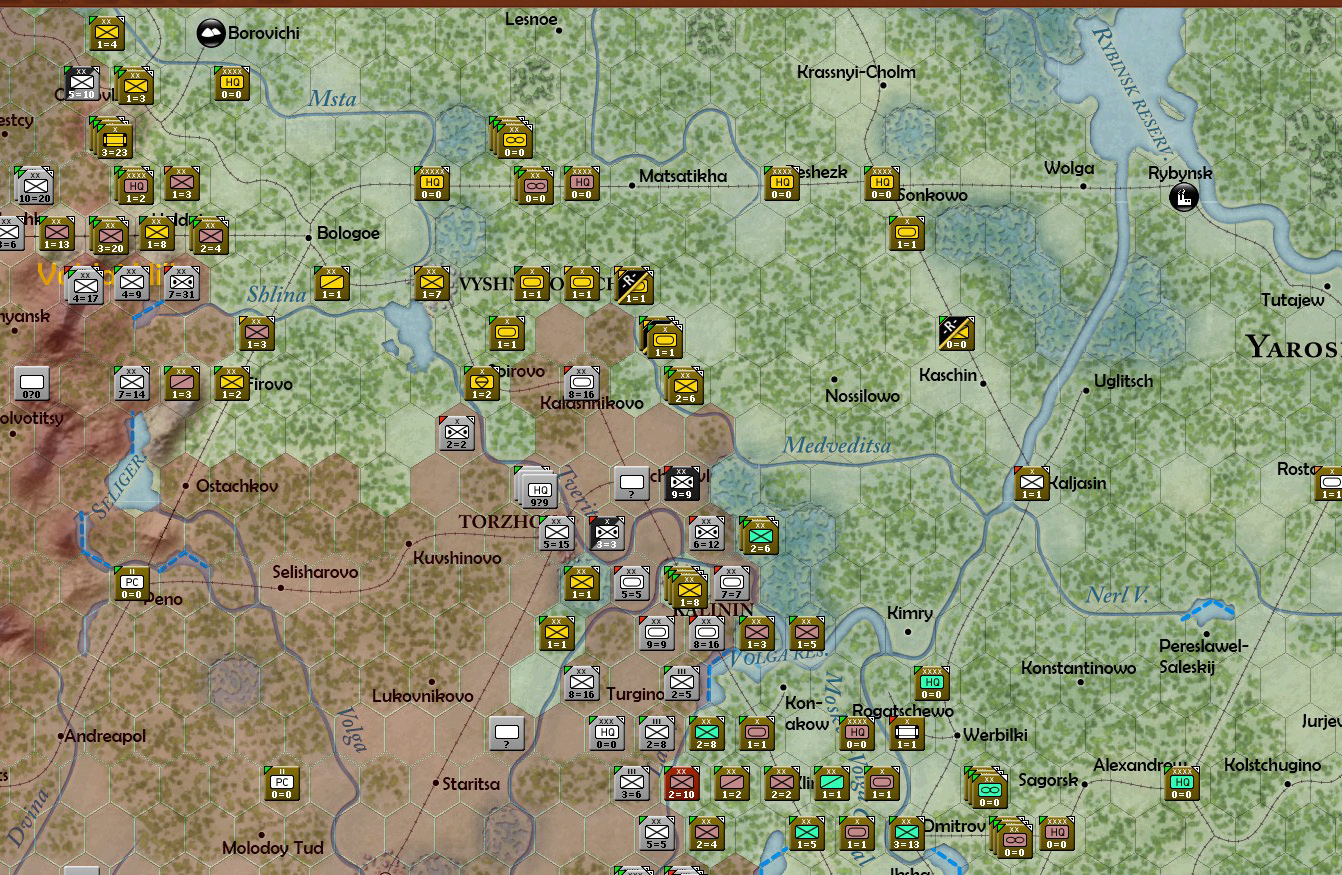The height and width of the screenshot is (875, 1342).
Task: Select the teal HQ unit near Alexandrow
Action: click(1181, 784)
